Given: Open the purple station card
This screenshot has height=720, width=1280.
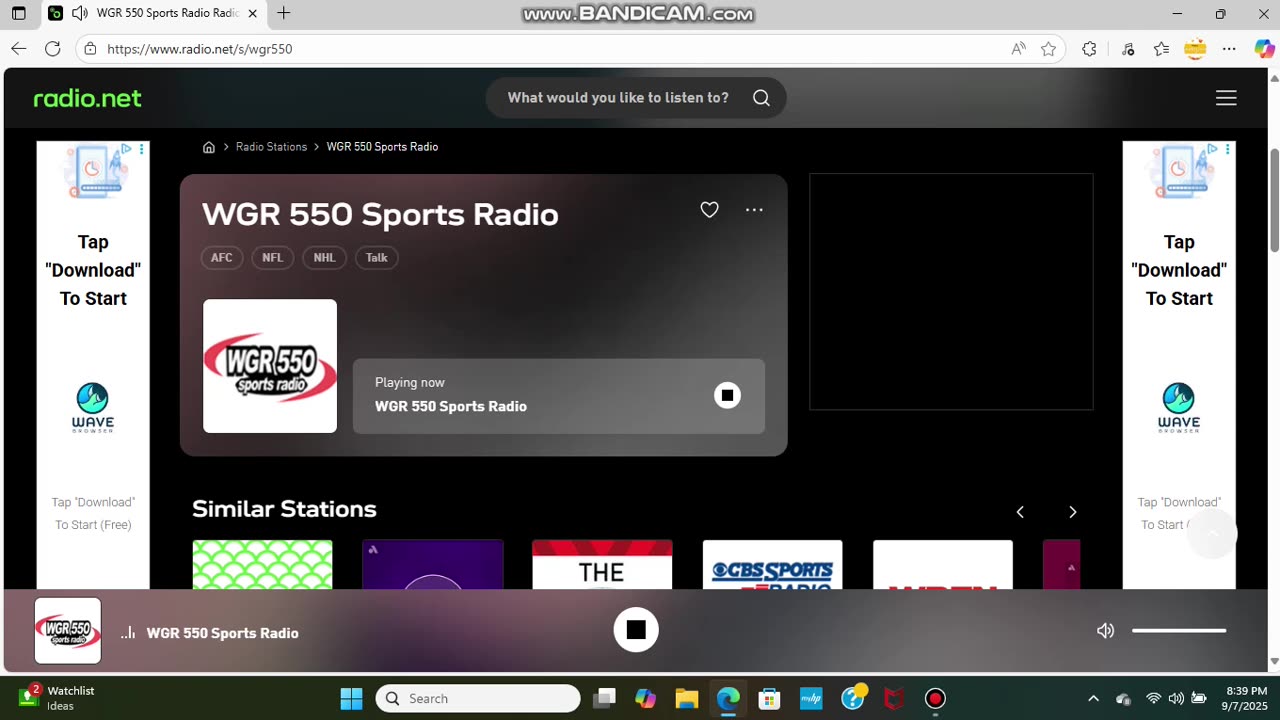Looking at the screenshot, I should (x=433, y=565).
